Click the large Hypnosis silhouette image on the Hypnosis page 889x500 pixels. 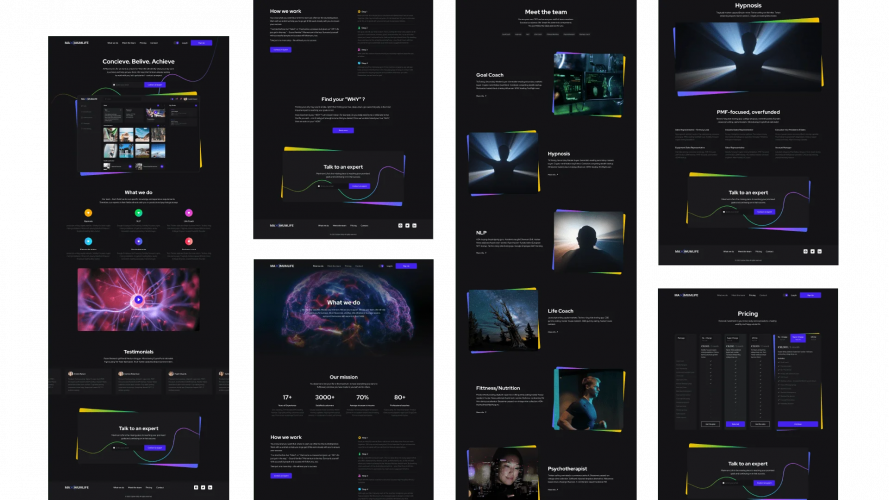pos(748,57)
